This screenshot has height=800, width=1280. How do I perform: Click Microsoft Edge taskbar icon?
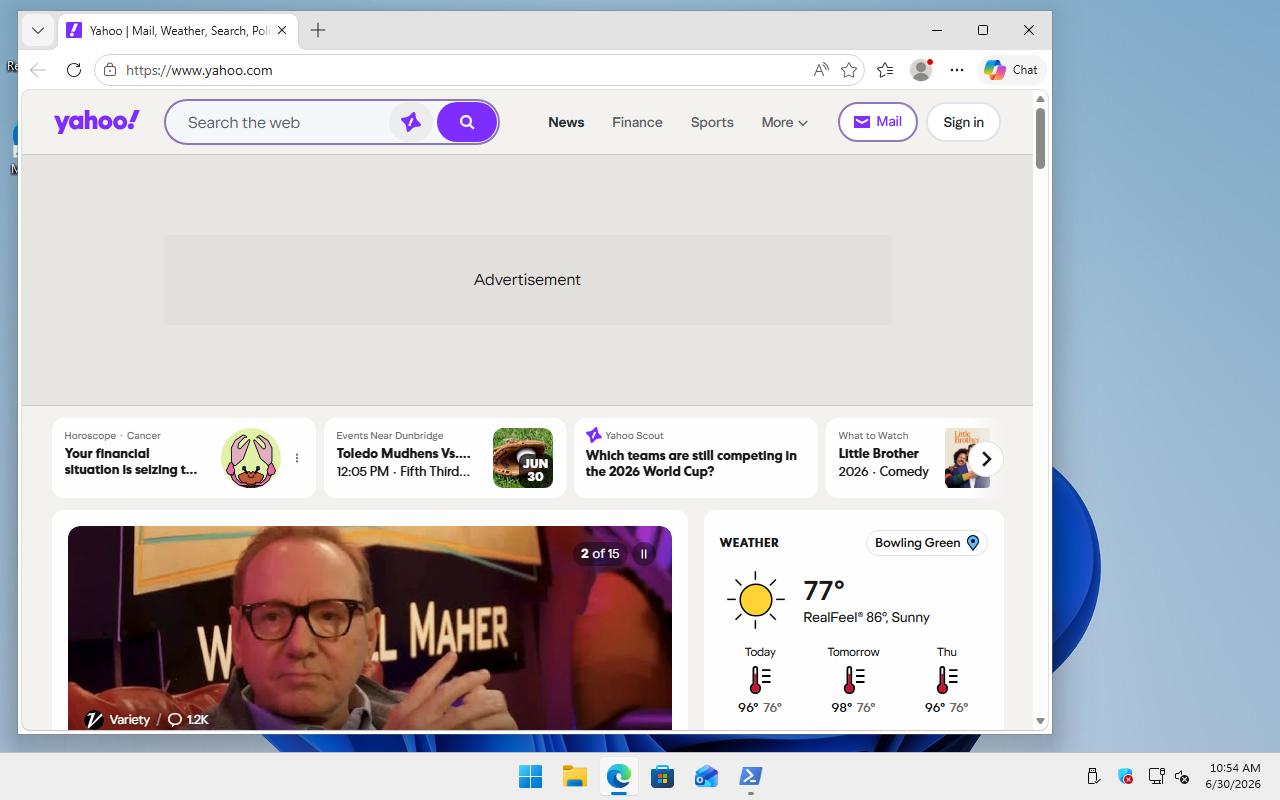[x=618, y=776]
